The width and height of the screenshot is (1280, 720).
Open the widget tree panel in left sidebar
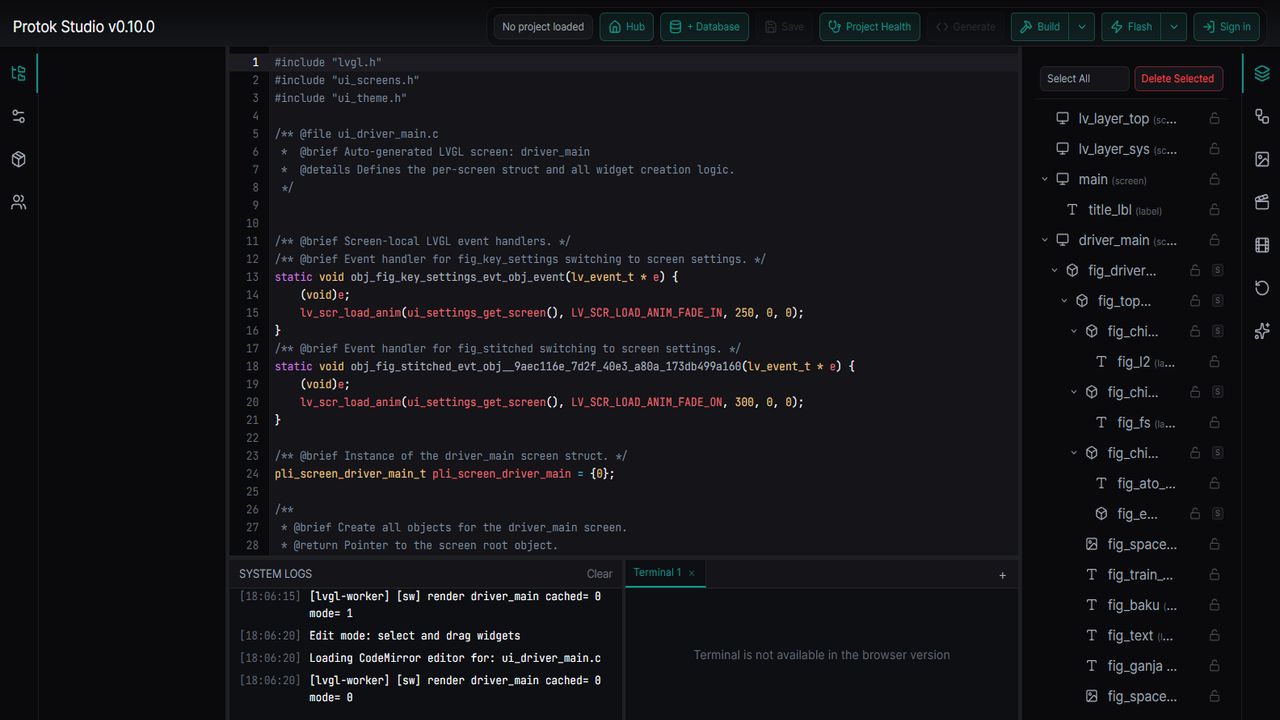tap(18, 73)
